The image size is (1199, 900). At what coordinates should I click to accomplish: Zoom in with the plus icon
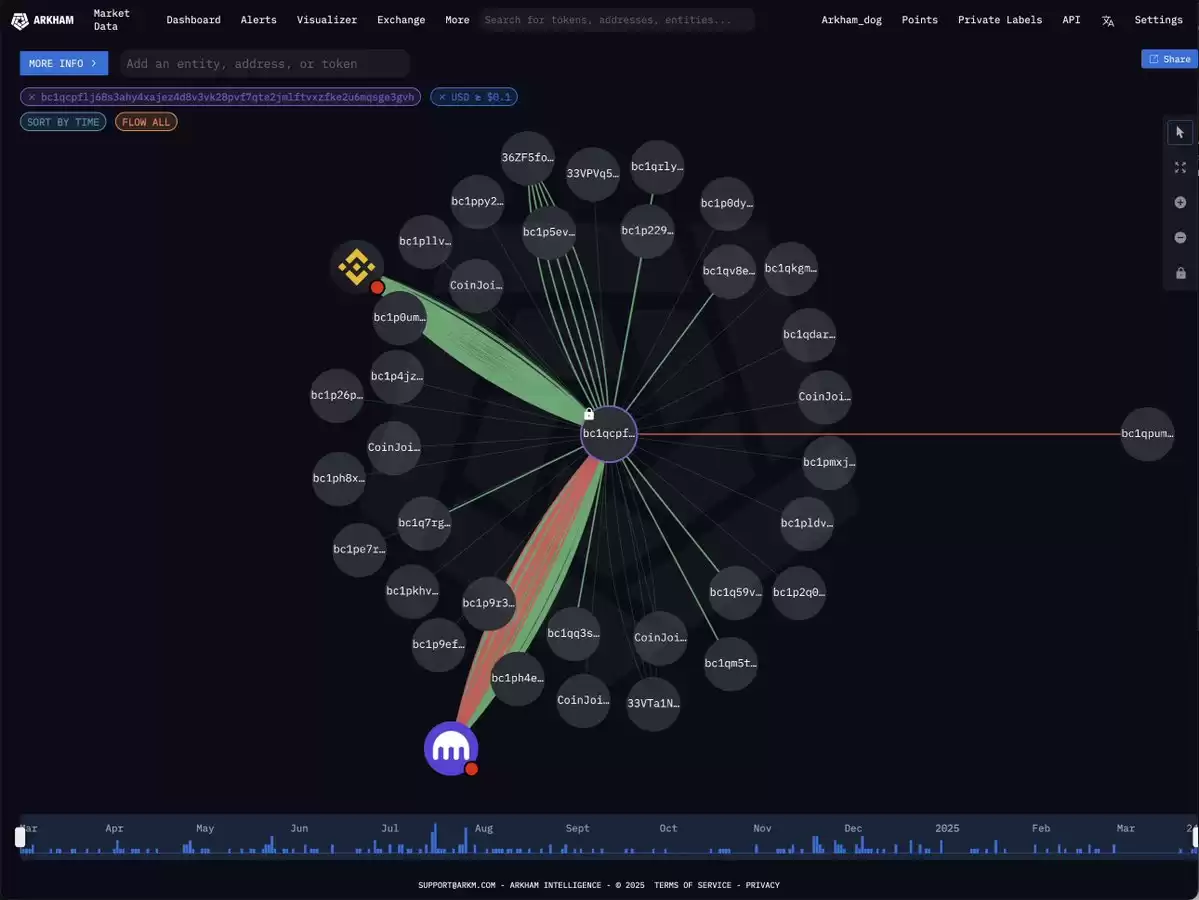[x=1180, y=203]
